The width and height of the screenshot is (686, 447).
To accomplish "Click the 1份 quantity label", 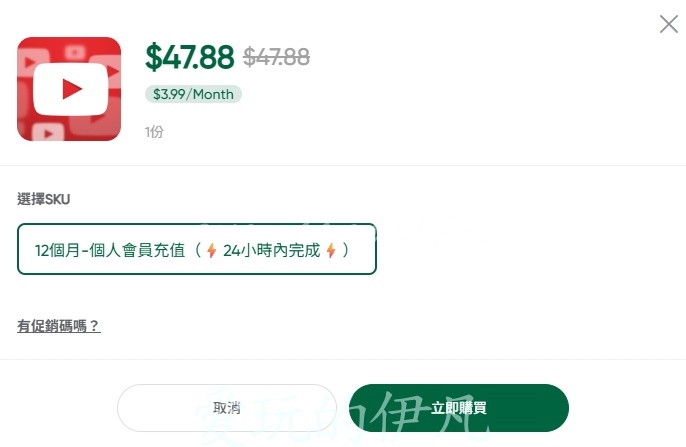I will click(154, 132).
